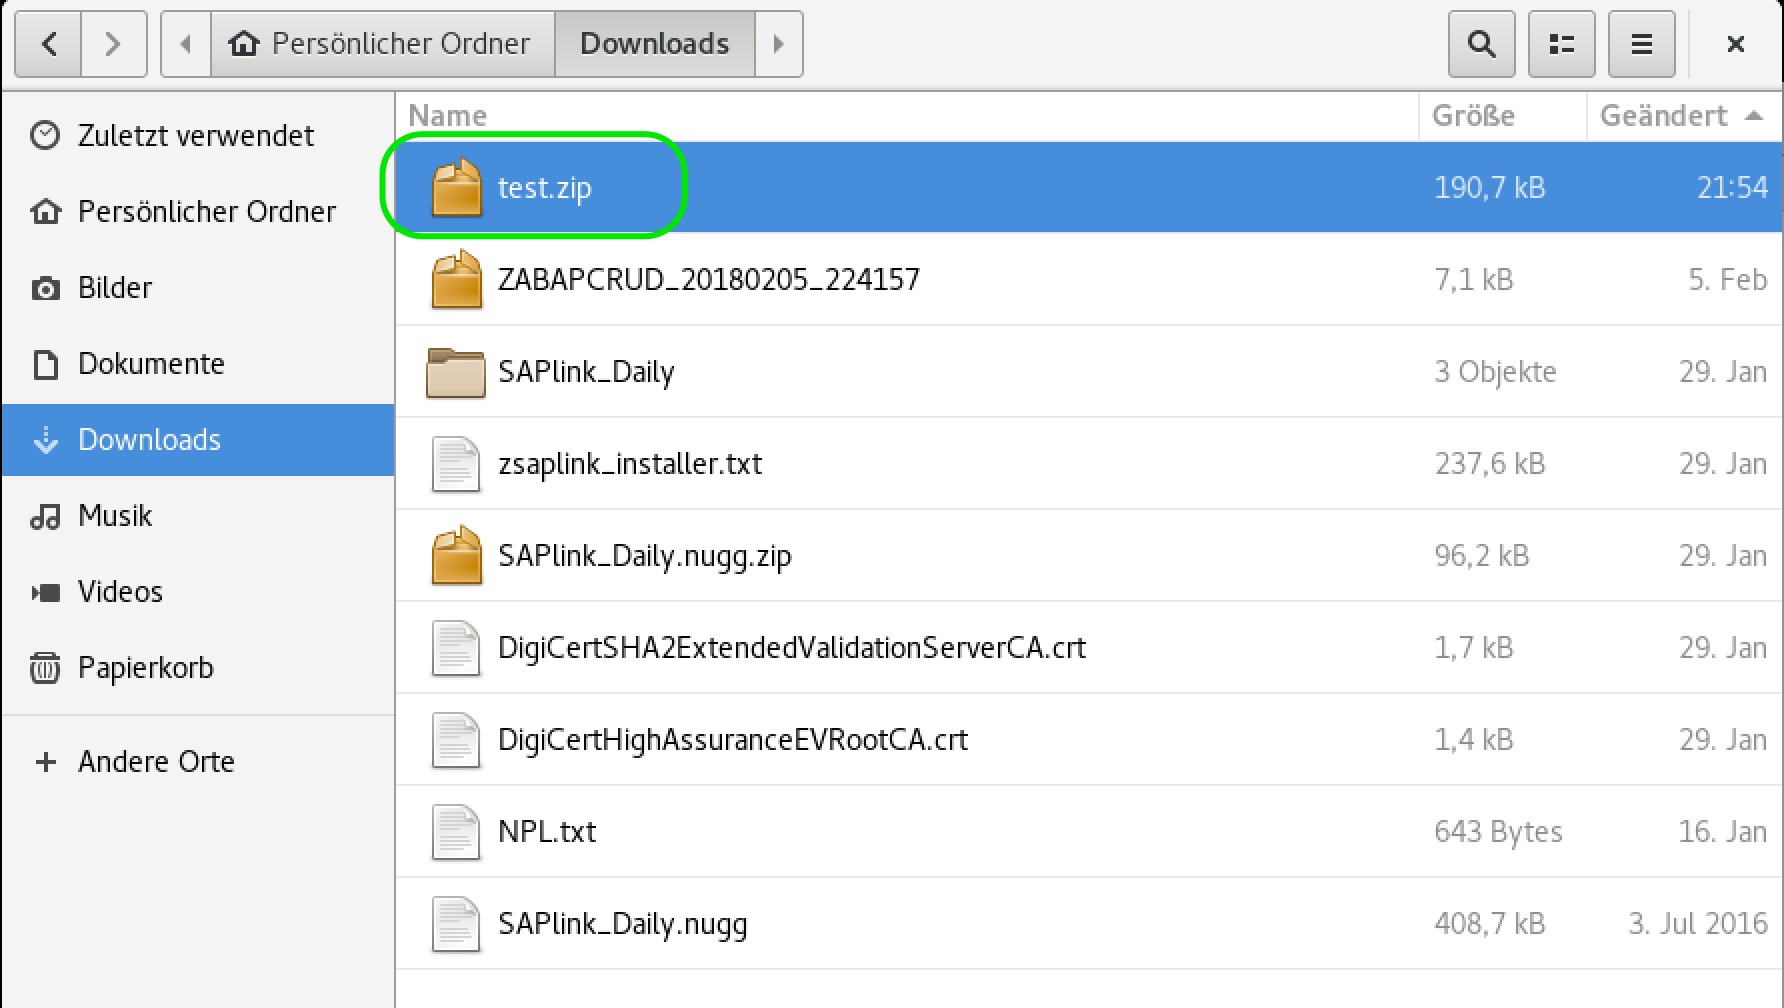The image size is (1784, 1008).
Task: Select the Zuletzt verwendet sidebar icon
Action: [x=46, y=135]
